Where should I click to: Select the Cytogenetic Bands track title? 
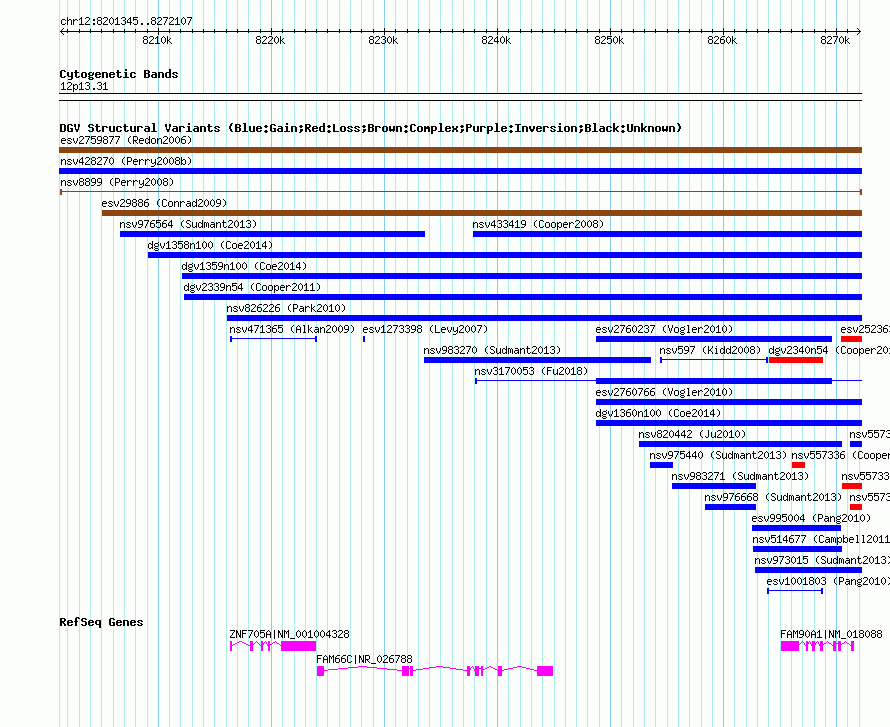(119, 74)
